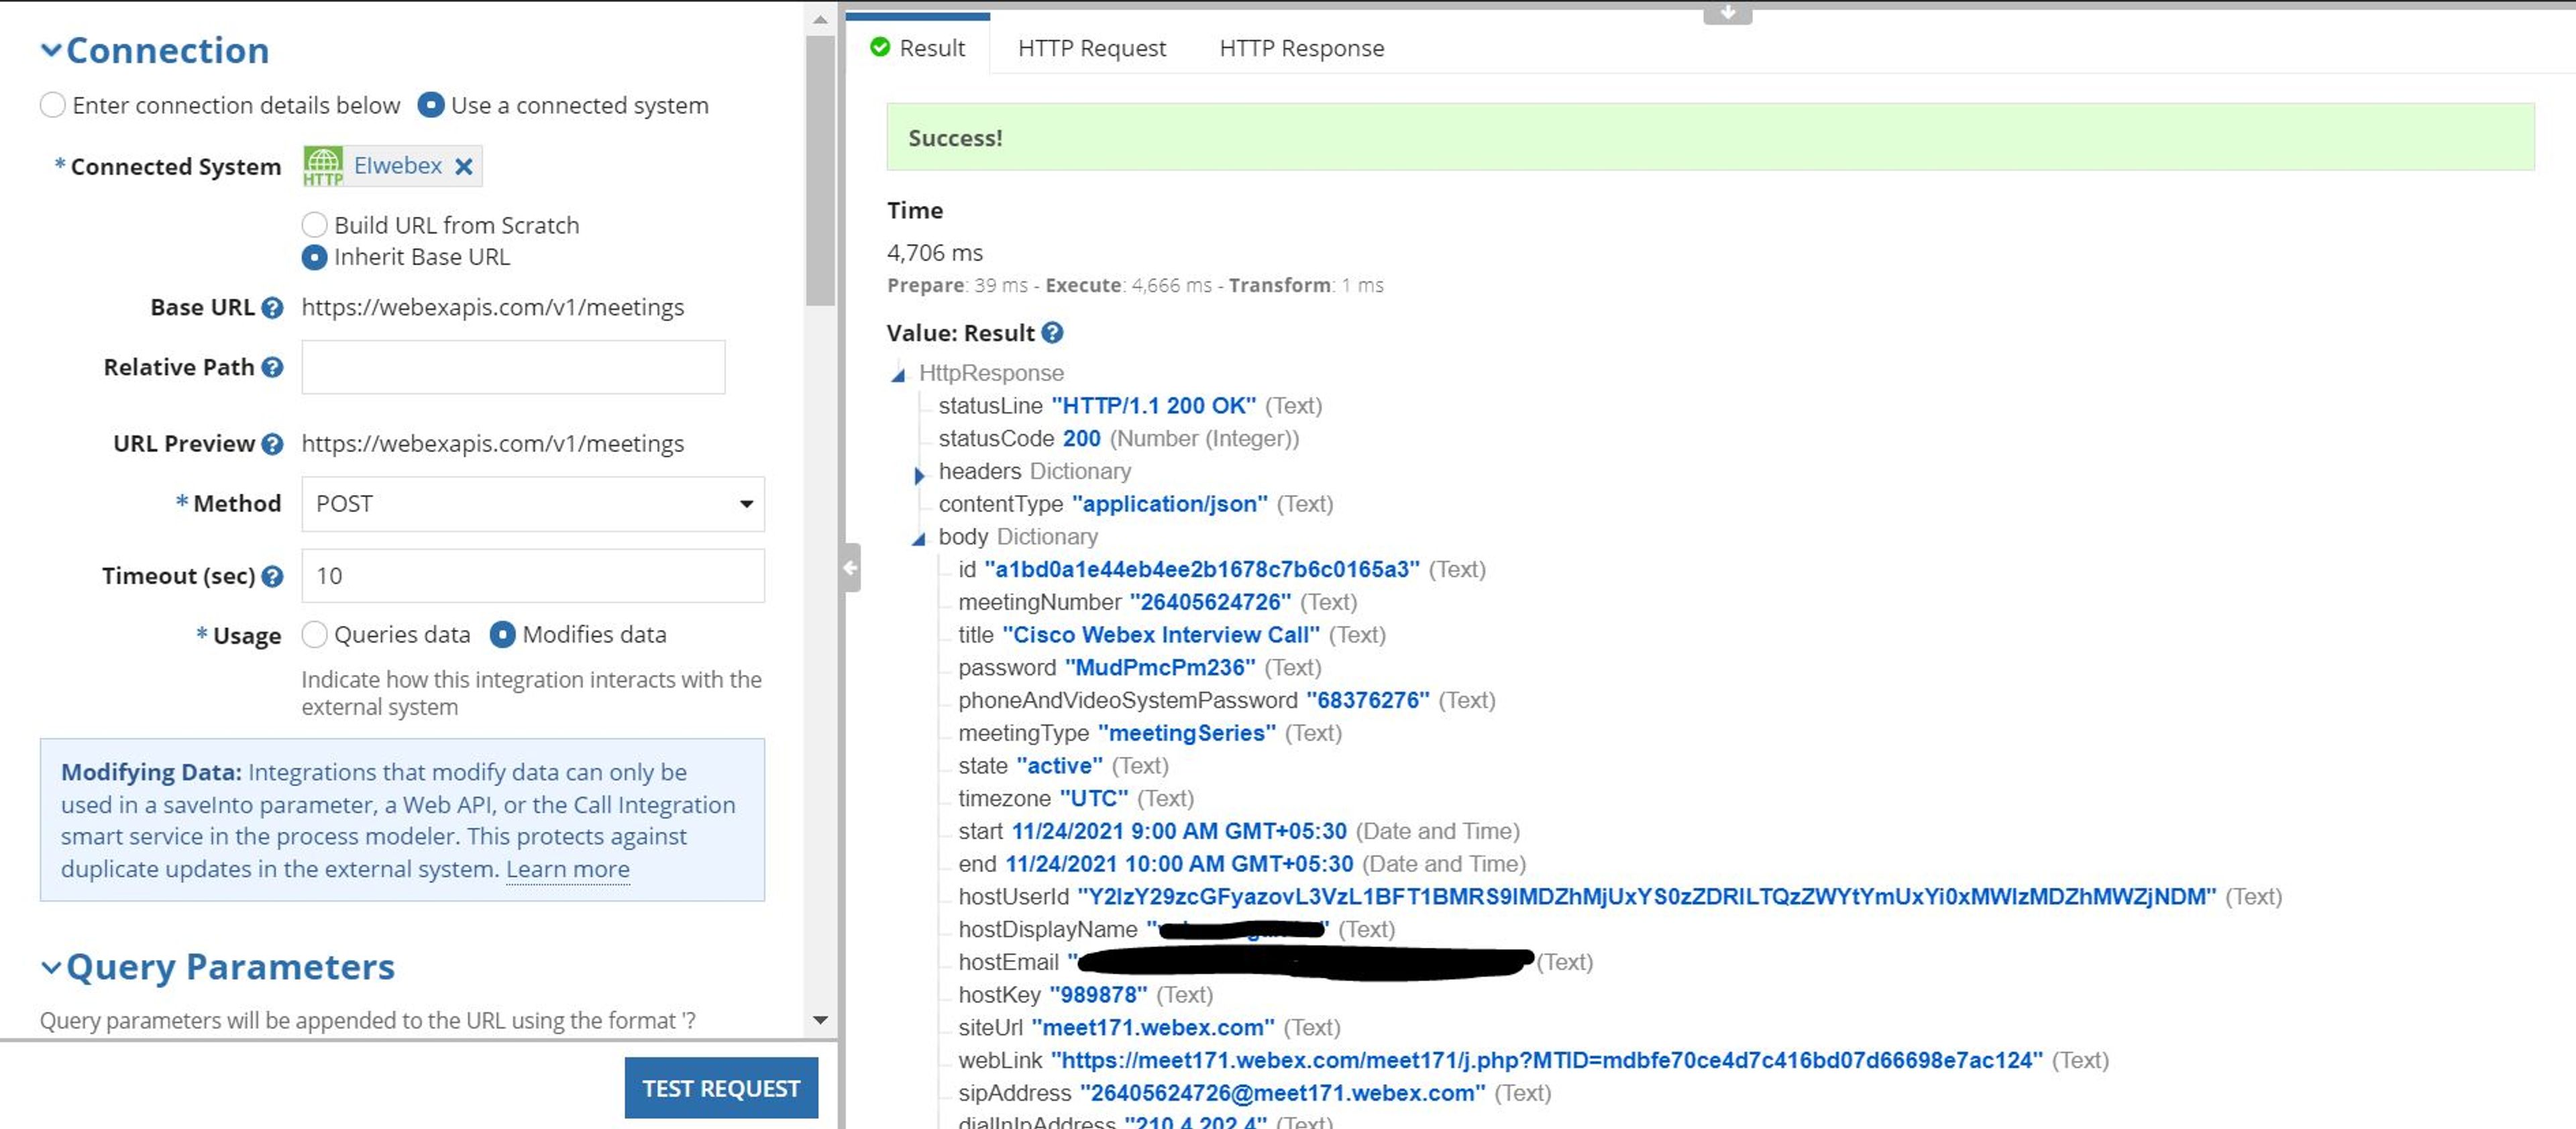Click the TEST REQUEST button
The height and width of the screenshot is (1129, 2576).
[x=721, y=1088]
